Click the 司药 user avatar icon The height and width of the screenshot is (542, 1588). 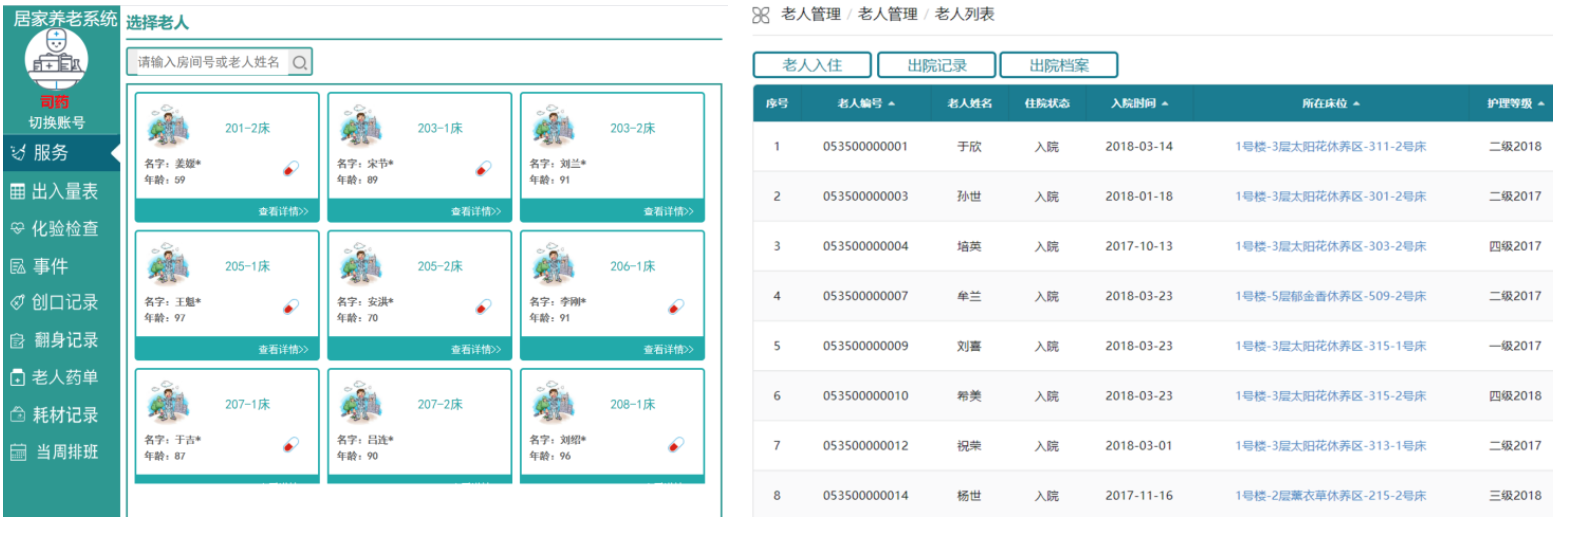click(x=56, y=58)
